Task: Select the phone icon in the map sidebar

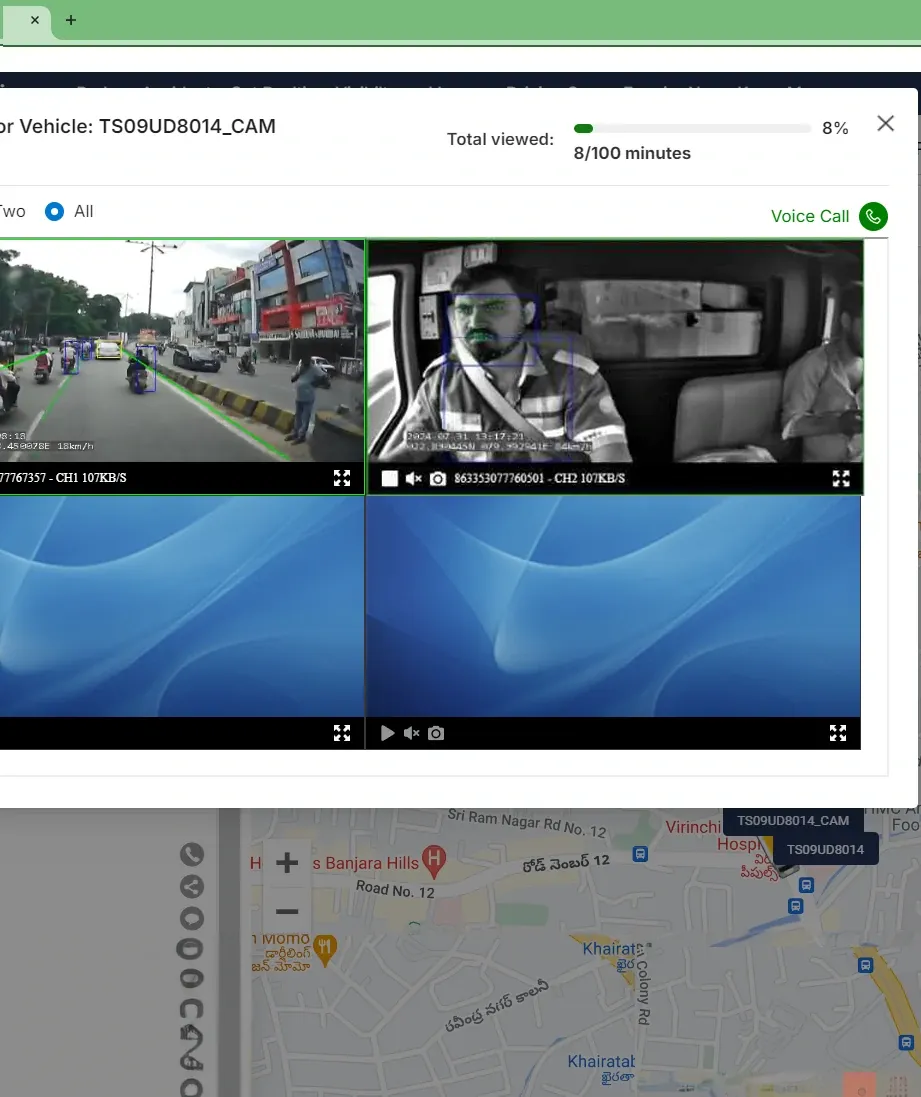Action: click(191, 855)
